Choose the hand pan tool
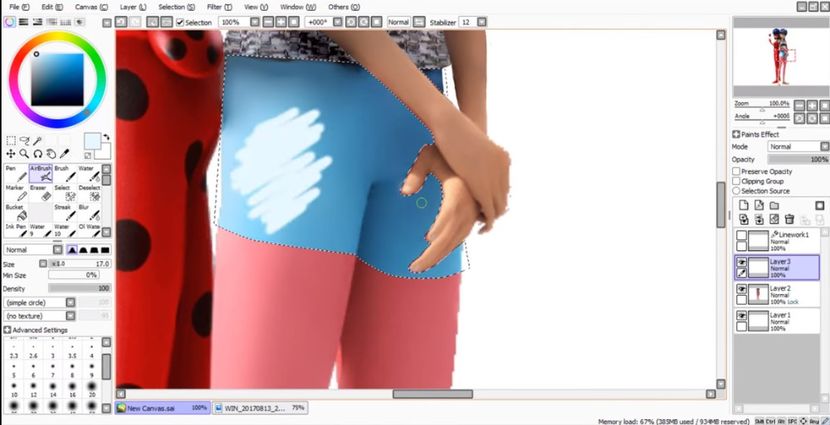830x425 pixels. point(51,154)
